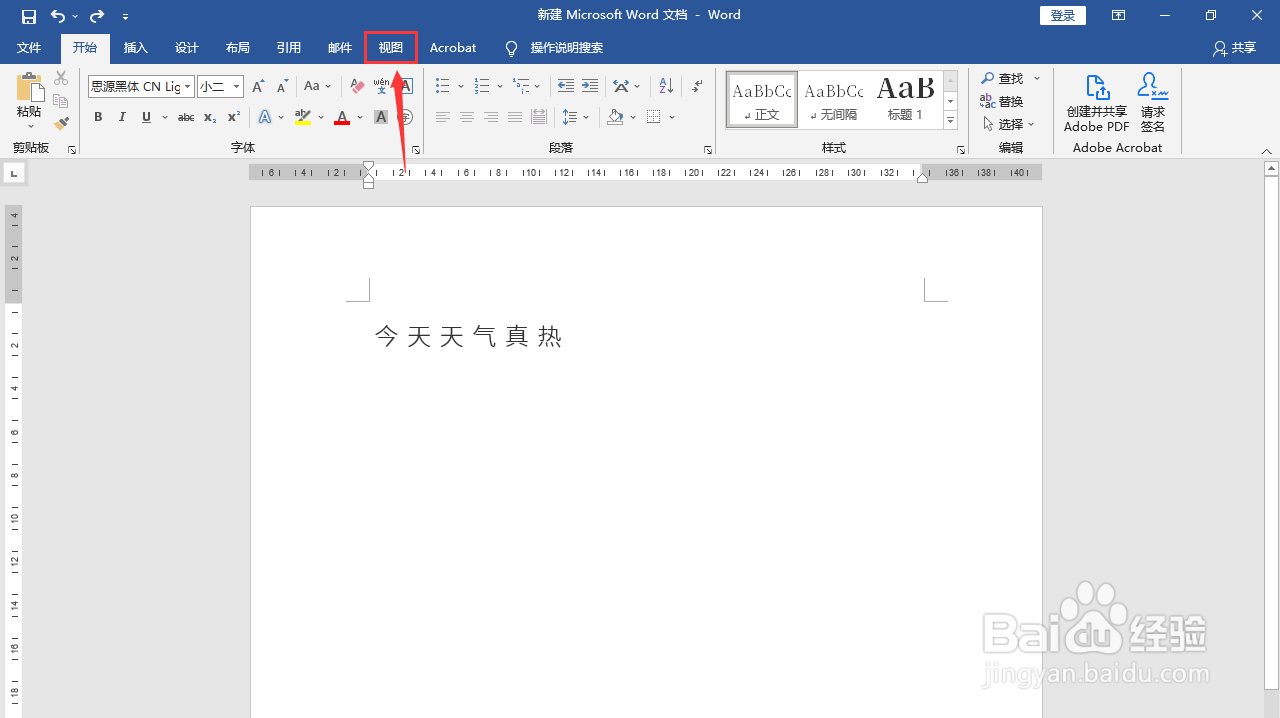
Task: Select the center alignment icon
Action: [x=466, y=117]
